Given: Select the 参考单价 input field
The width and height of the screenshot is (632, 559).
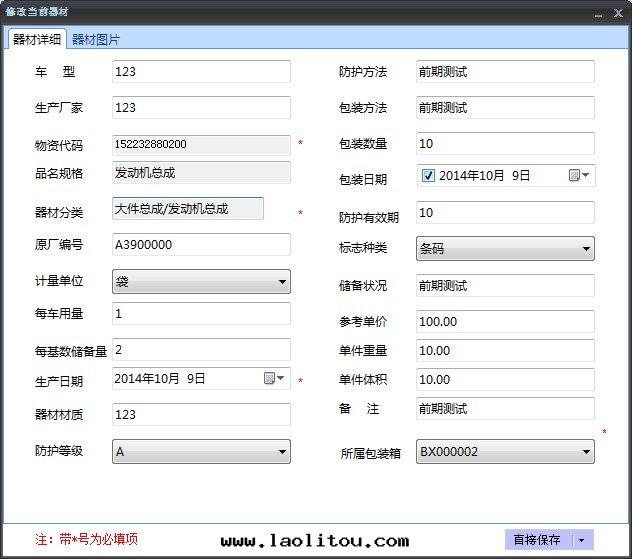Looking at the screenshot, I should click(504, 322).
